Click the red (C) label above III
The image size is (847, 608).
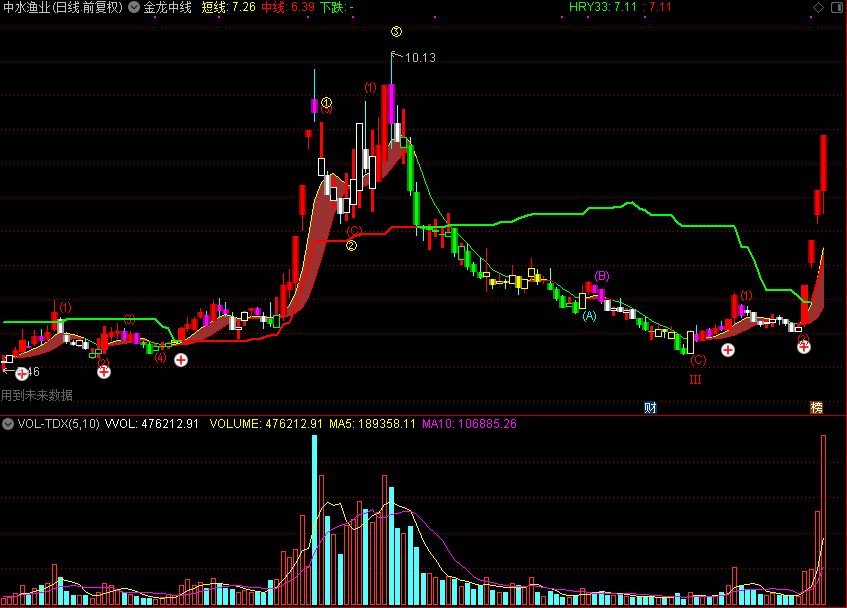tap(698, 360)
